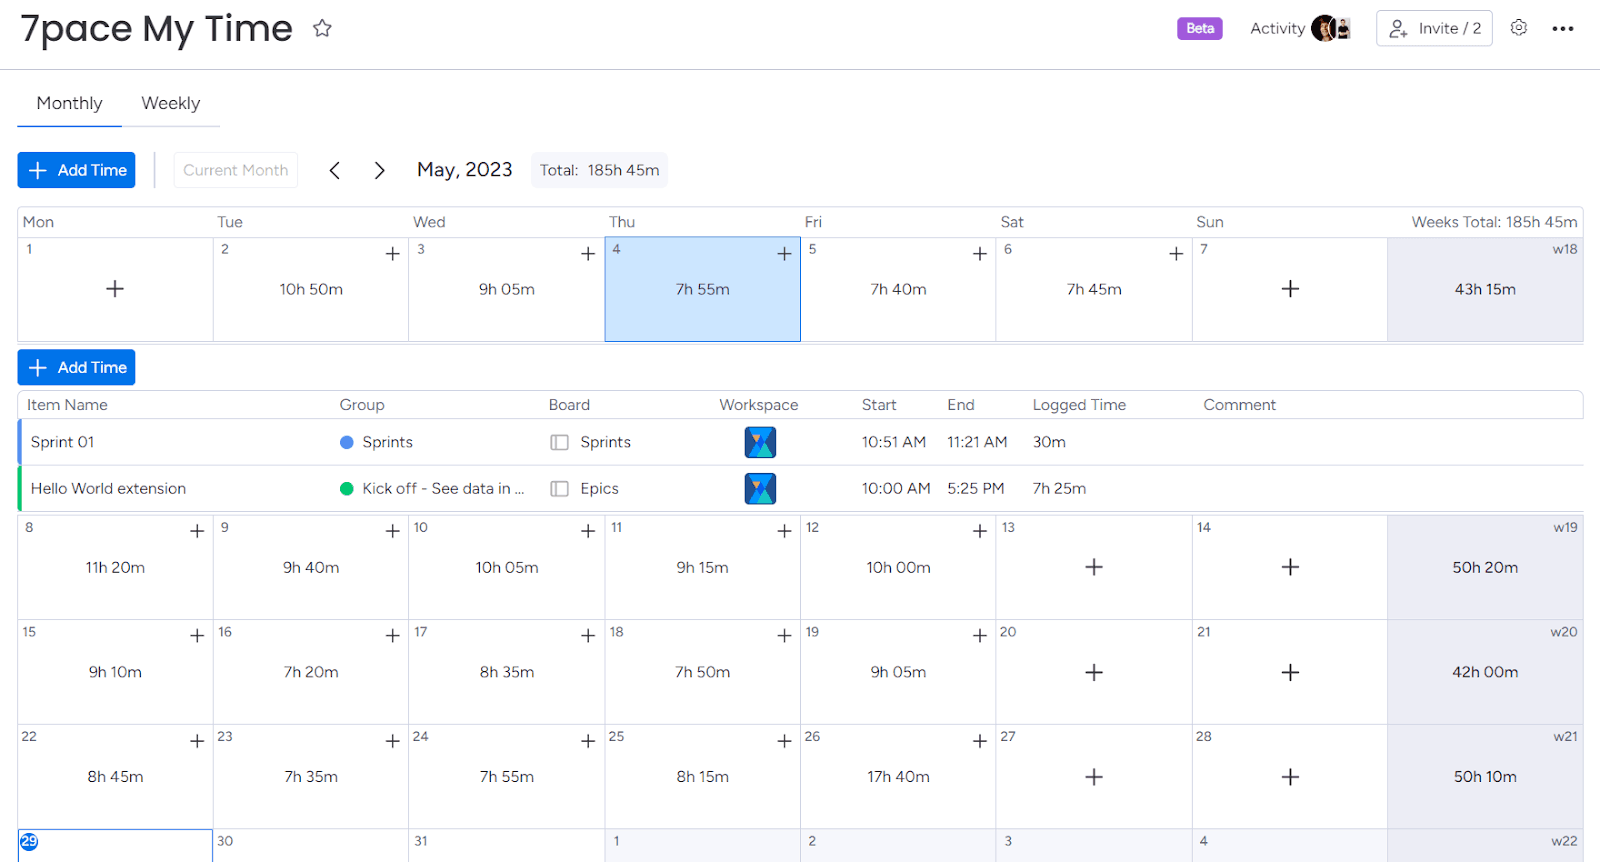Select the 17h 40m entry on May 26
The height and width of the screenshot is (862, 1600).
898,777
